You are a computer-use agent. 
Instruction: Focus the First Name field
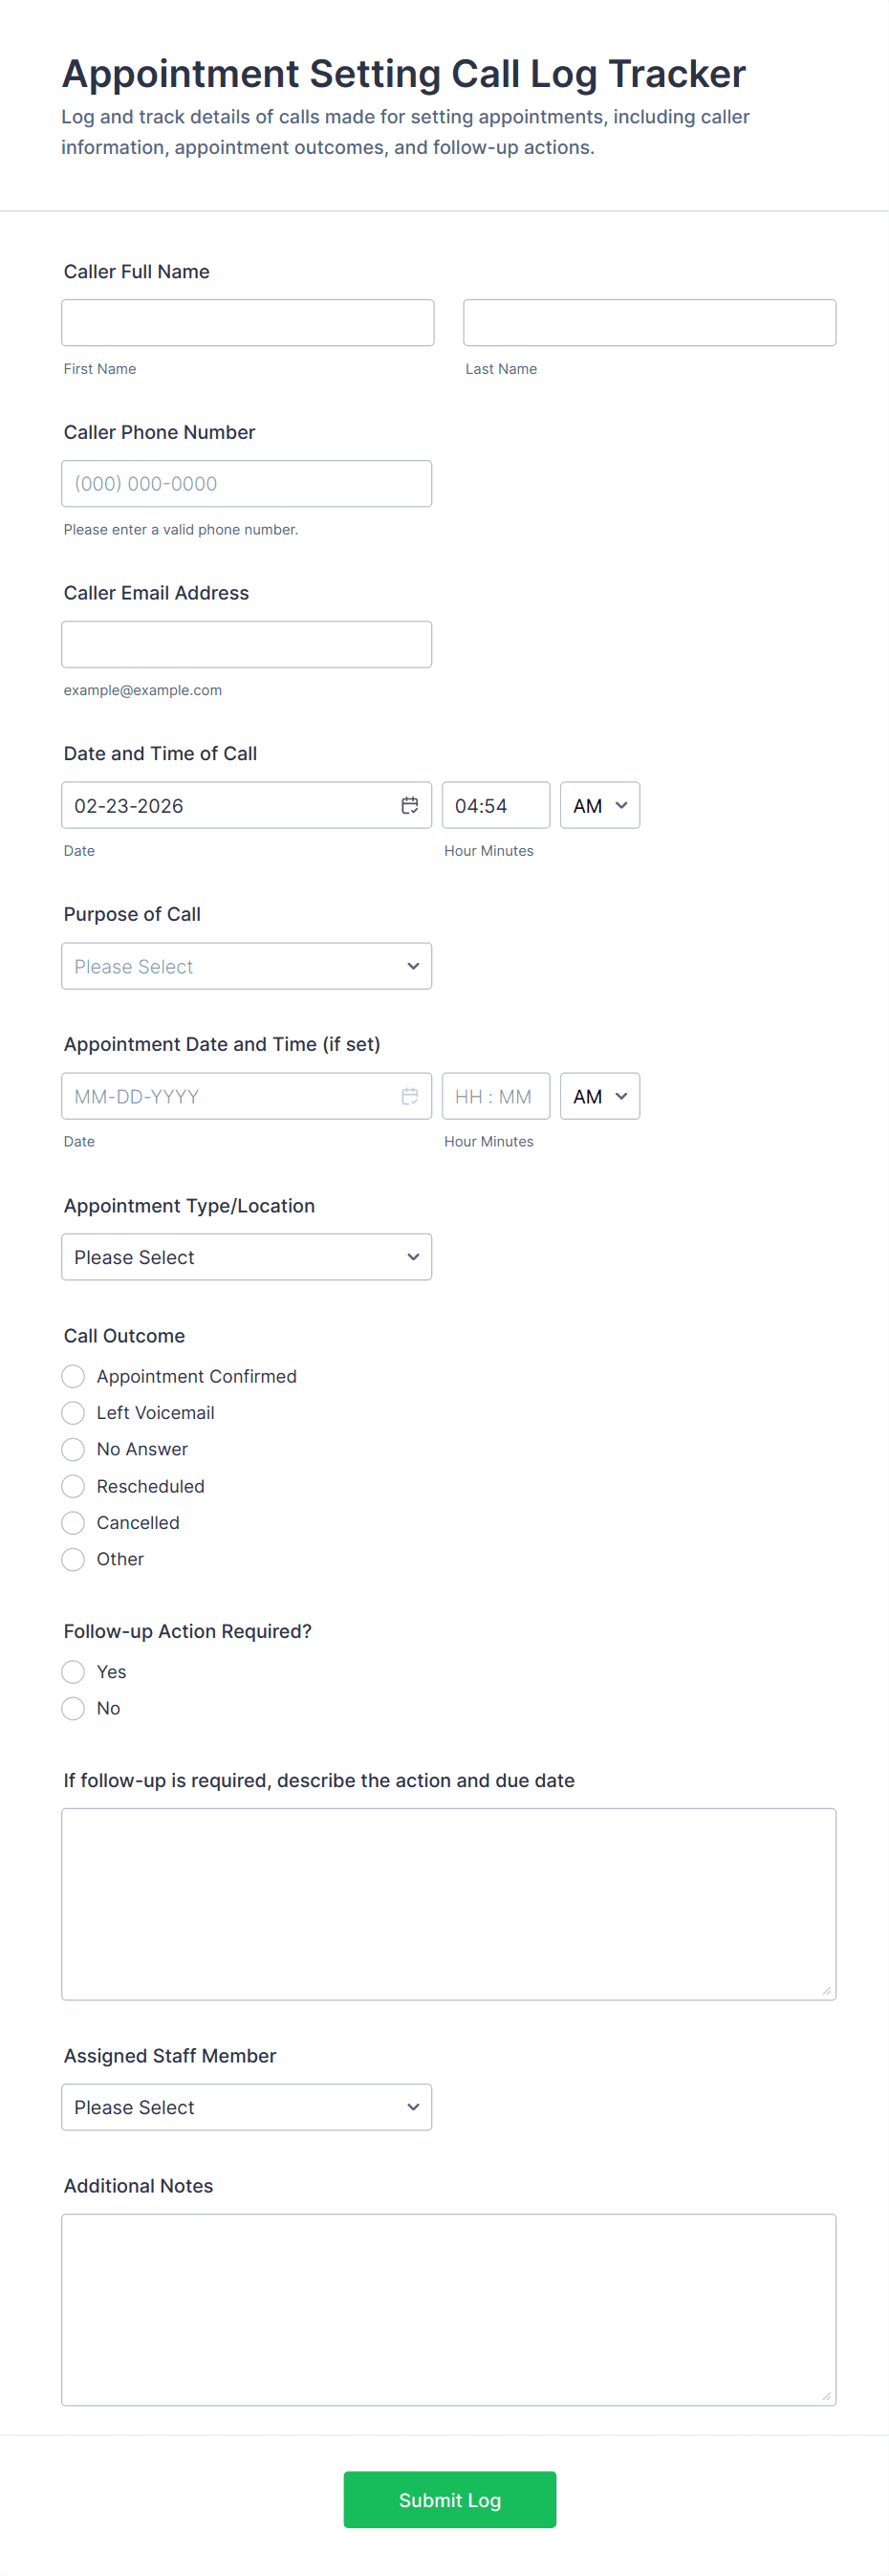click(x=247, y=323)
